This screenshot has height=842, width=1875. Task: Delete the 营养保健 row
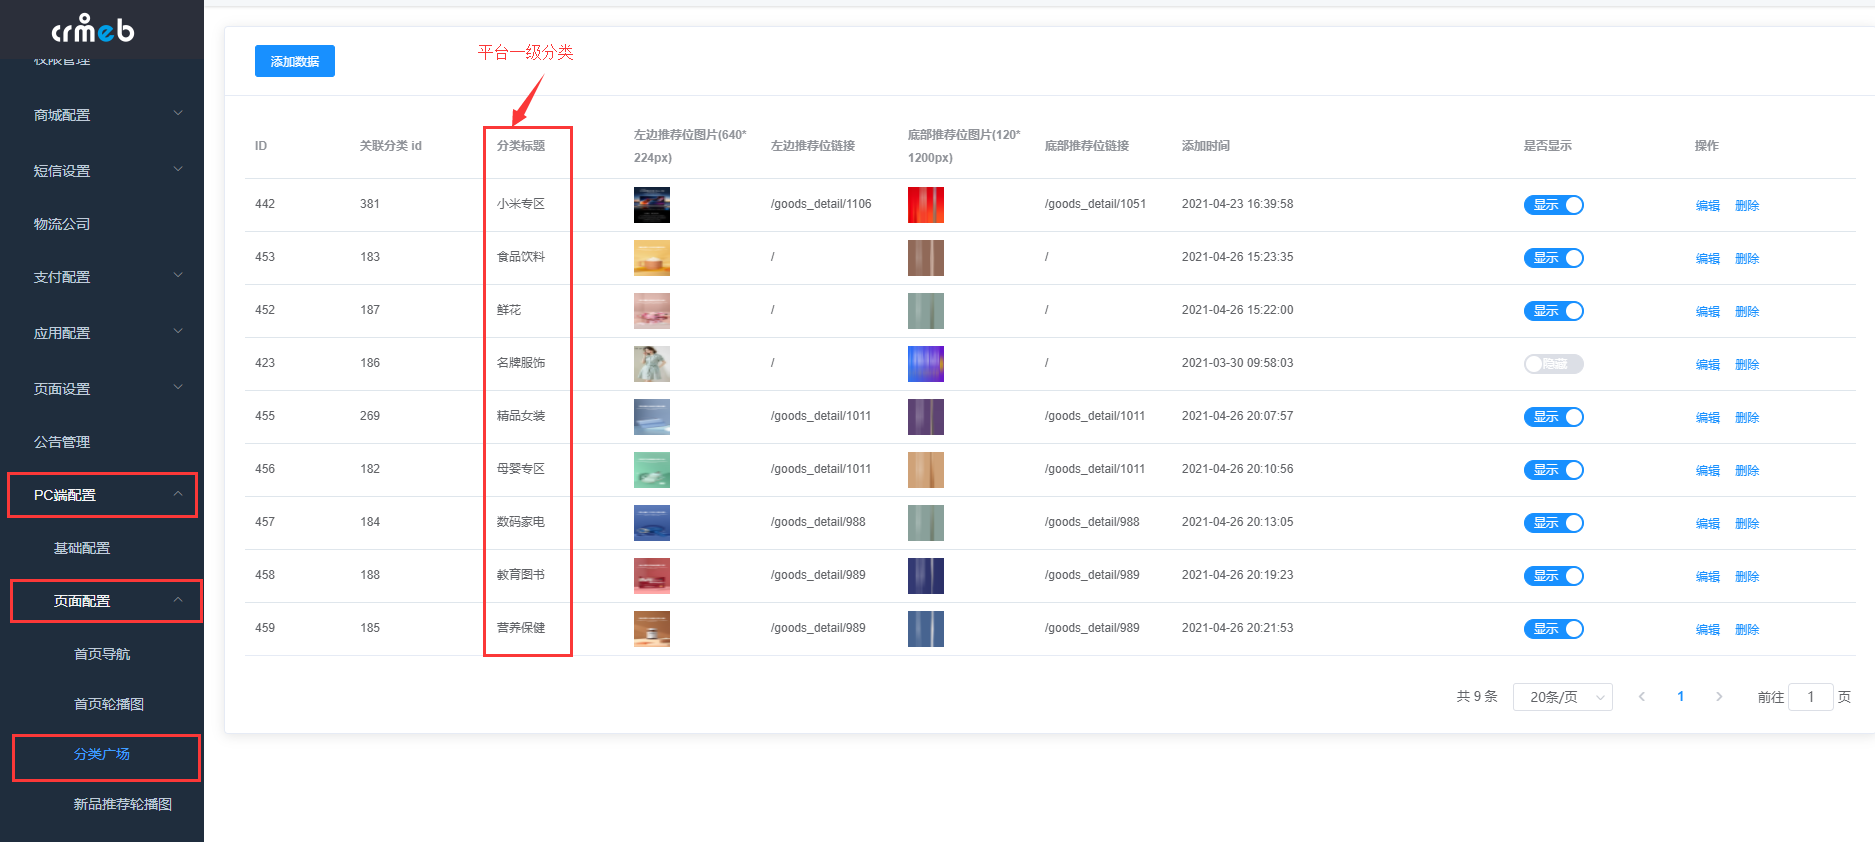[1747, 630]
